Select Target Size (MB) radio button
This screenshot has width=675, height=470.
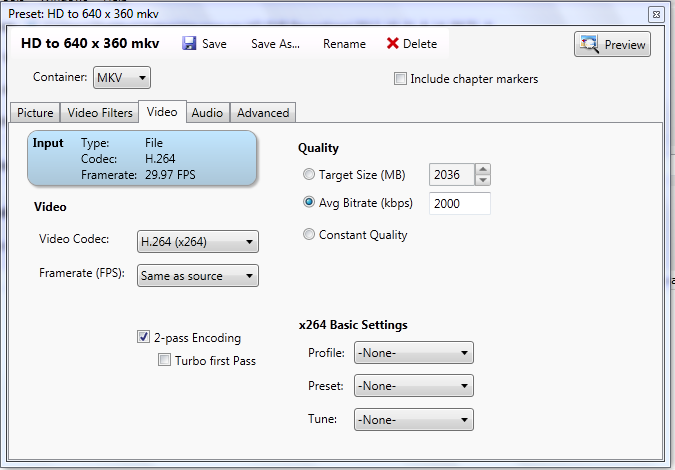309,175
